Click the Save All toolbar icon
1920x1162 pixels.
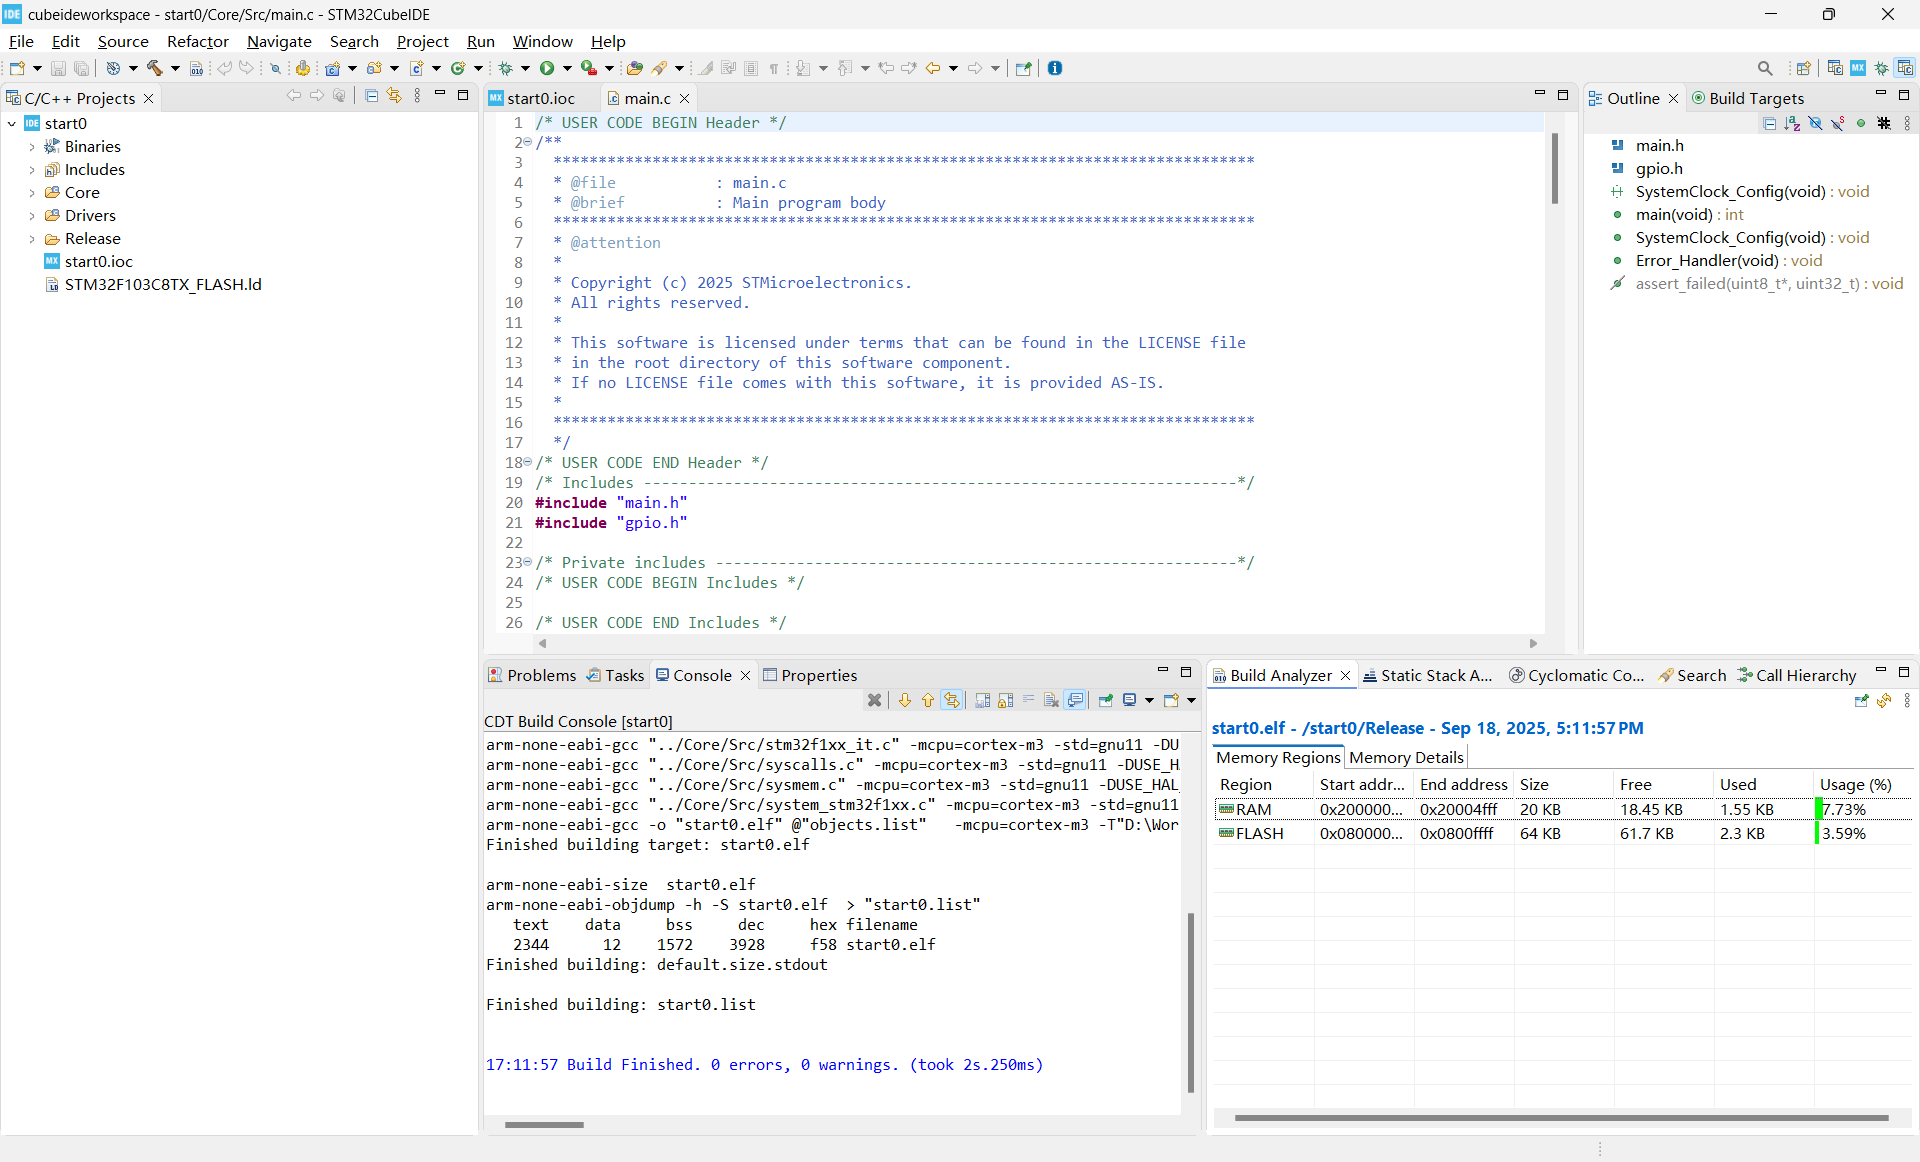pos(82,68)
